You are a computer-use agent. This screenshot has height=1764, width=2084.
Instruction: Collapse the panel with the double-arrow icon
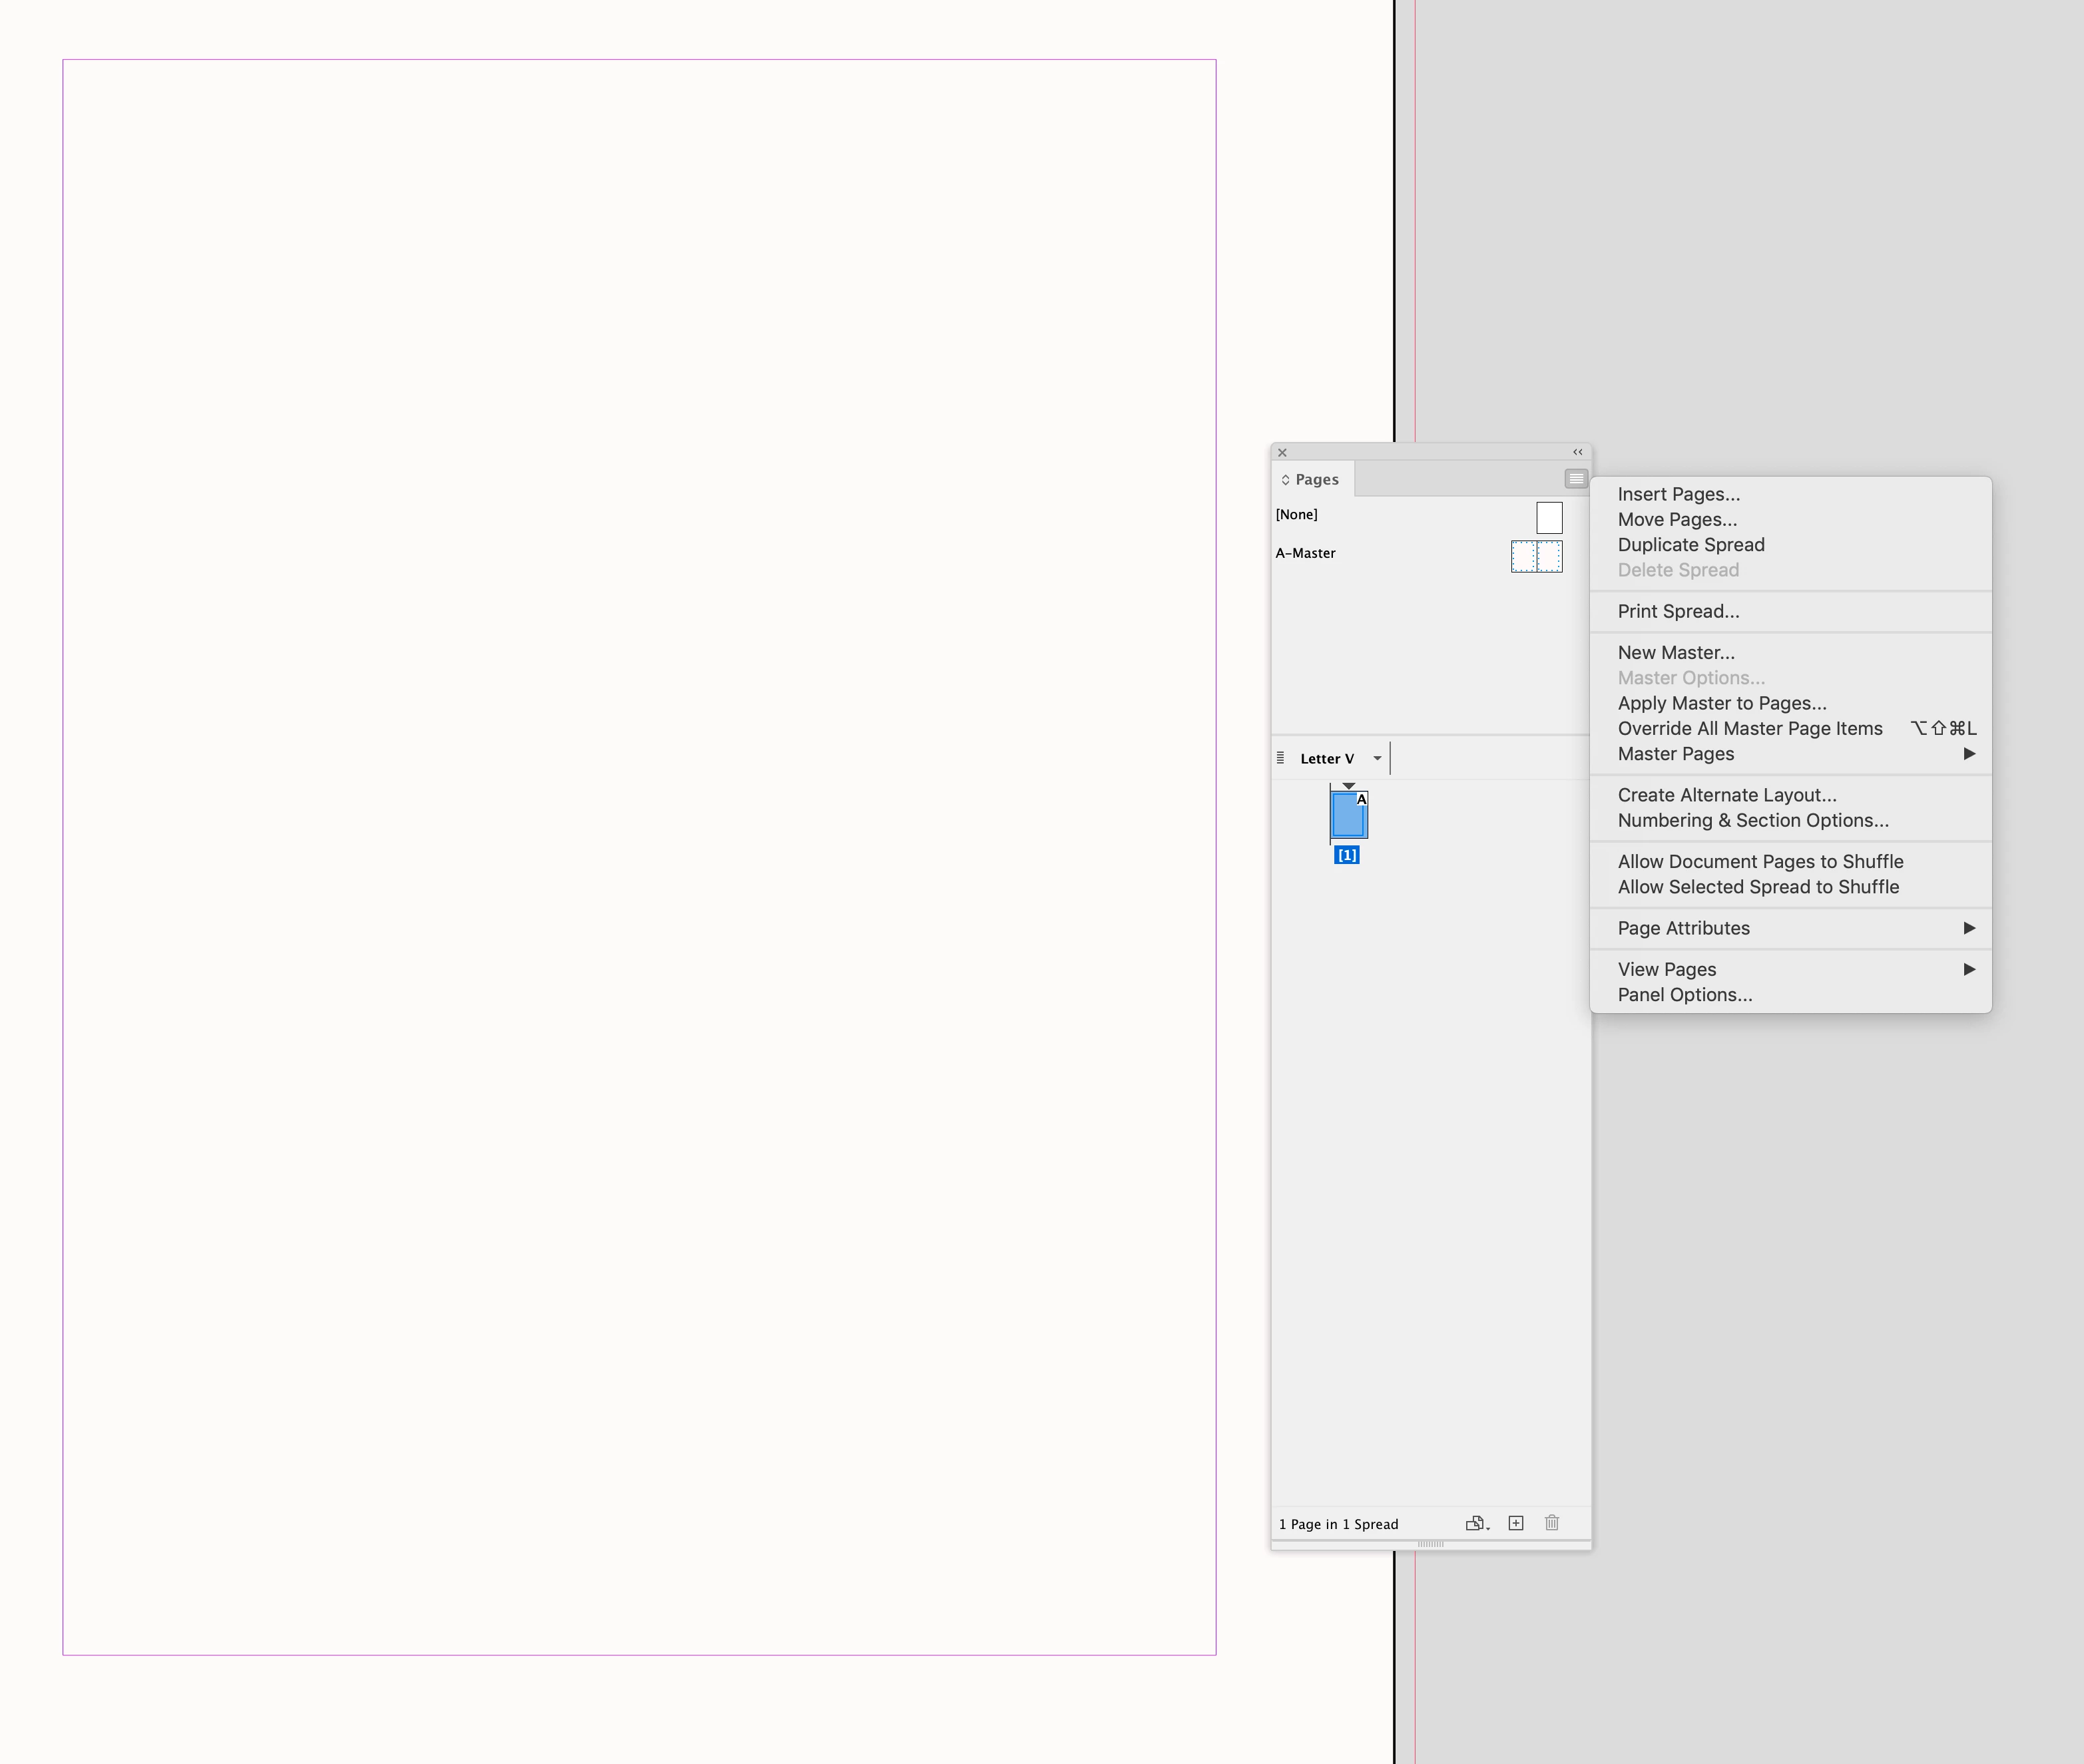(x=1578, y=452)
